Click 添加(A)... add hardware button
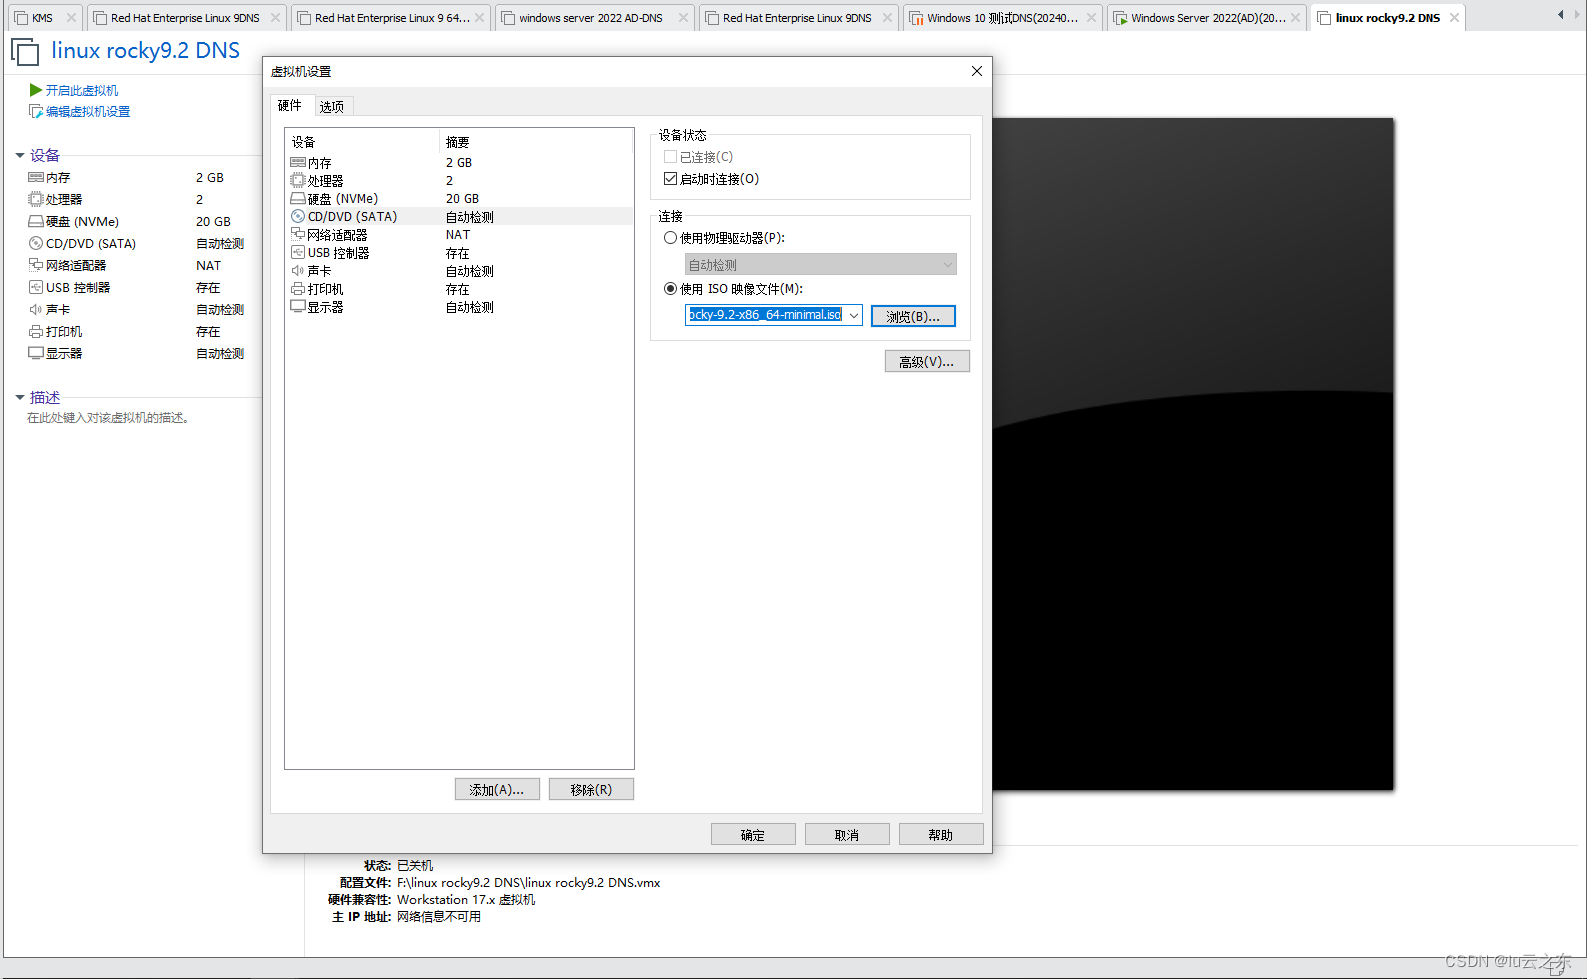Viewport: 1587px width, 979px height. tap(497, 790)
